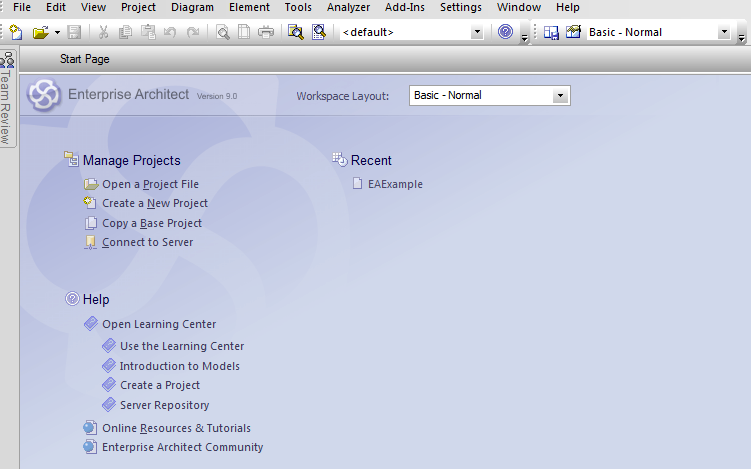Screen dimensions: 751x469
Task: Click the Print Preview magnifier icon
Action: pos(223,32)
